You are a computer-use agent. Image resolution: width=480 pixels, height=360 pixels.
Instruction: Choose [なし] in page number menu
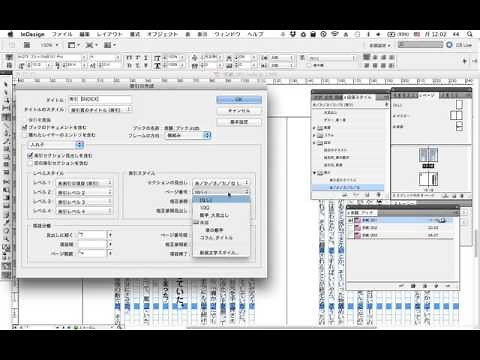pyautogui.click(x=221, y=200)
